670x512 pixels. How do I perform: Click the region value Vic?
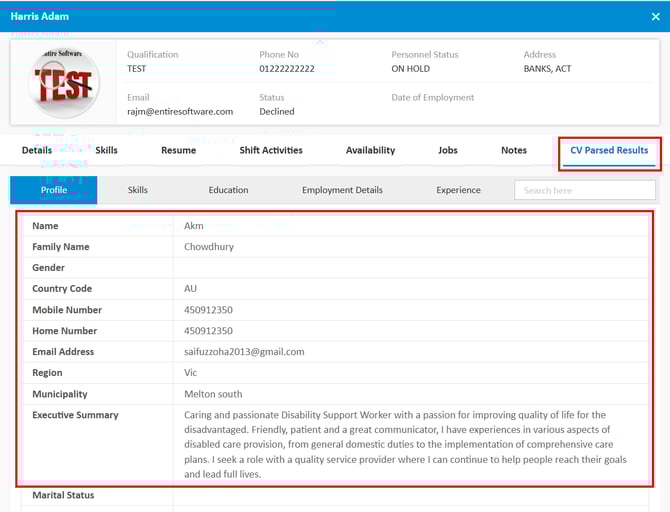(190, 373)
